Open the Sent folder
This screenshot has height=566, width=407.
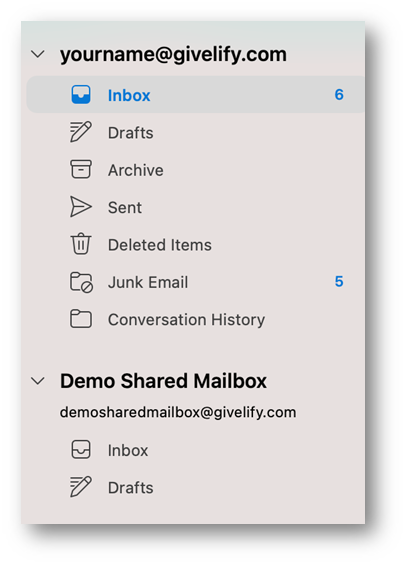pyautogui.click(x=125, y=208)
